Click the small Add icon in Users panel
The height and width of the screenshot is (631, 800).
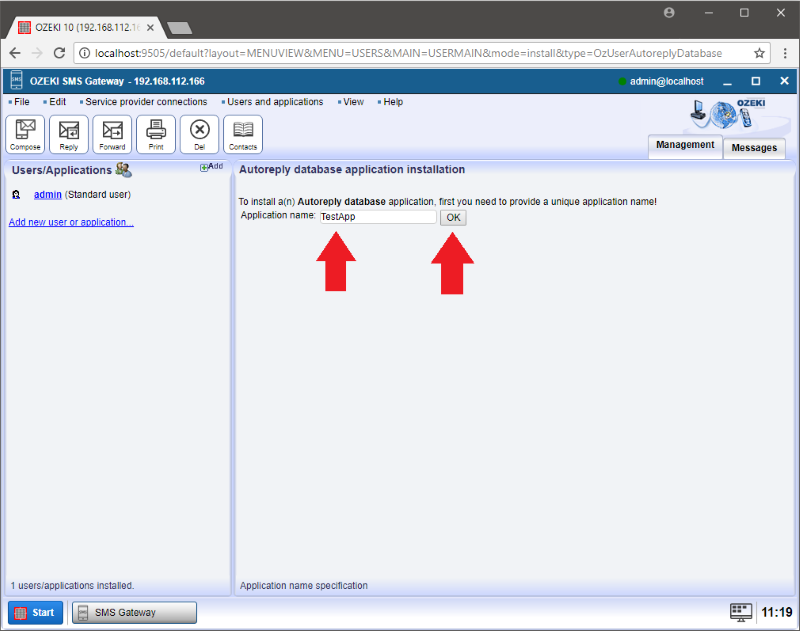[x=211, y=166]
